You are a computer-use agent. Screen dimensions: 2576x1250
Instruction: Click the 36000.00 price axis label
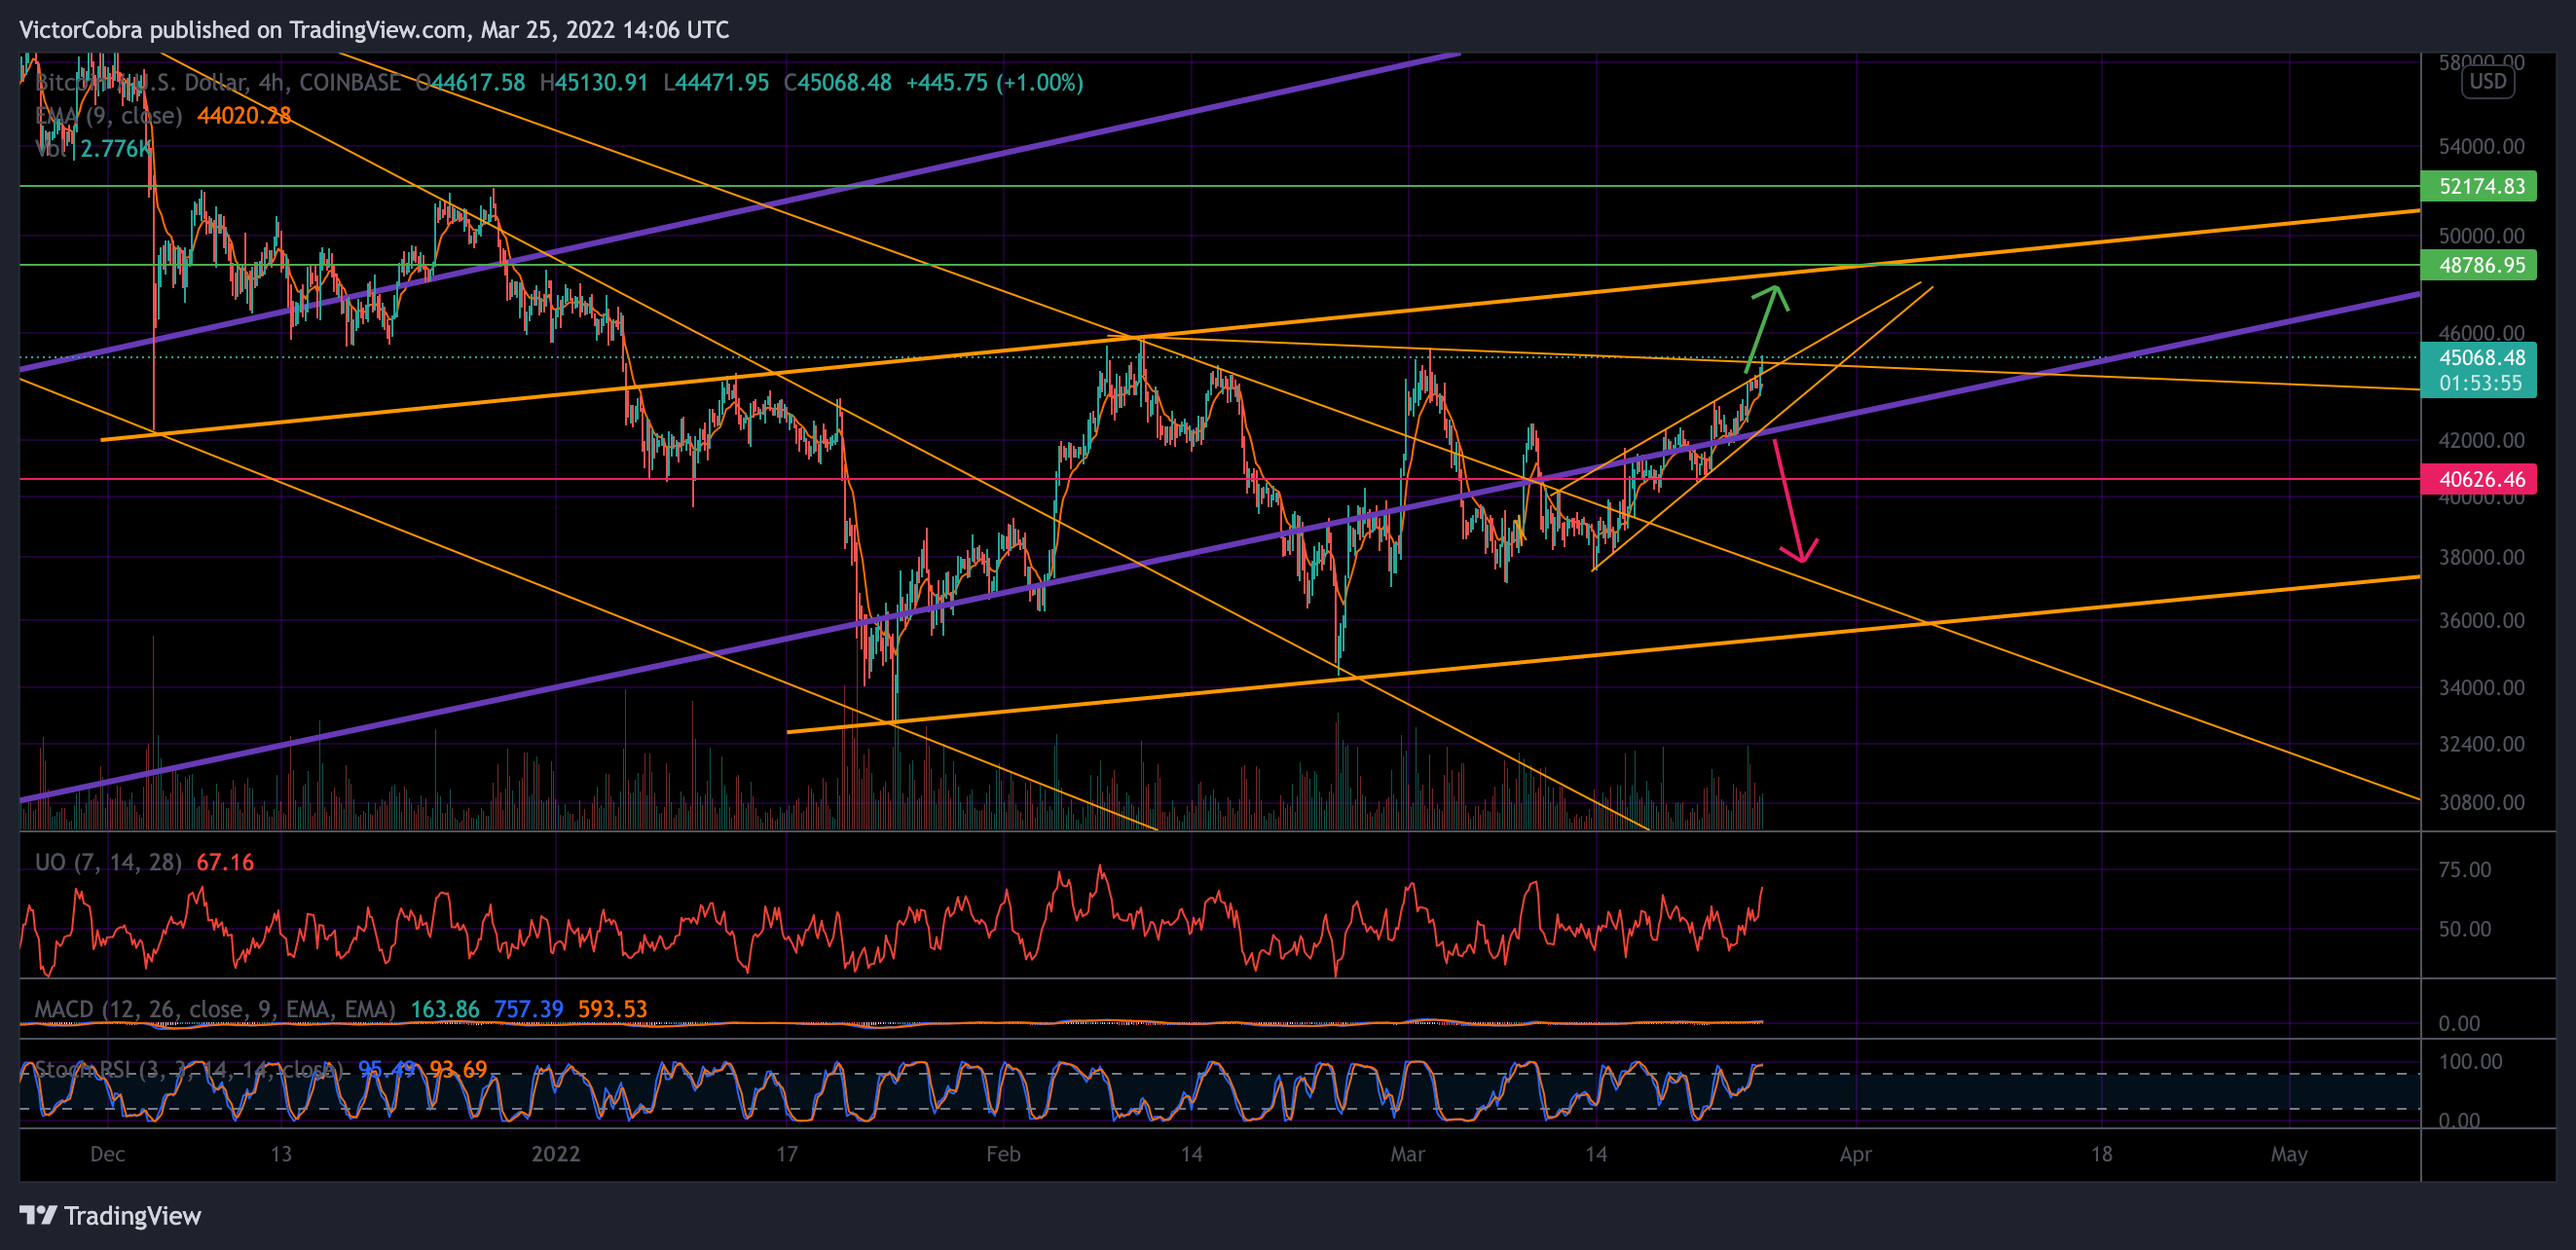coord(2481,620)
